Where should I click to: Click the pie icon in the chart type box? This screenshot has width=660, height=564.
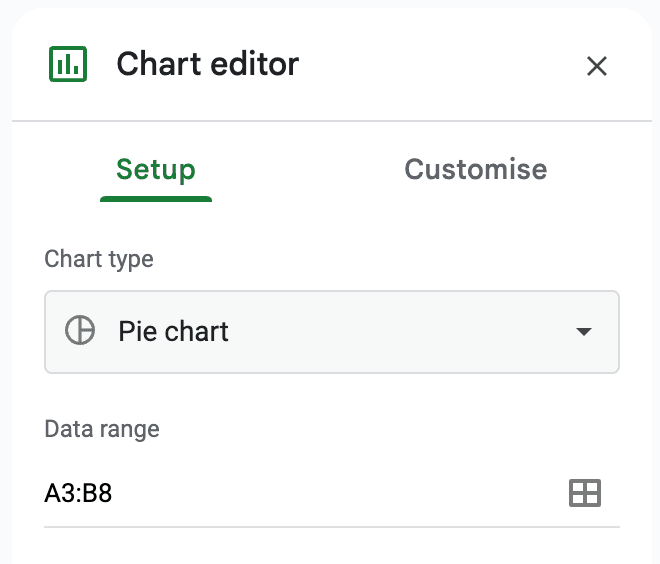80,331
